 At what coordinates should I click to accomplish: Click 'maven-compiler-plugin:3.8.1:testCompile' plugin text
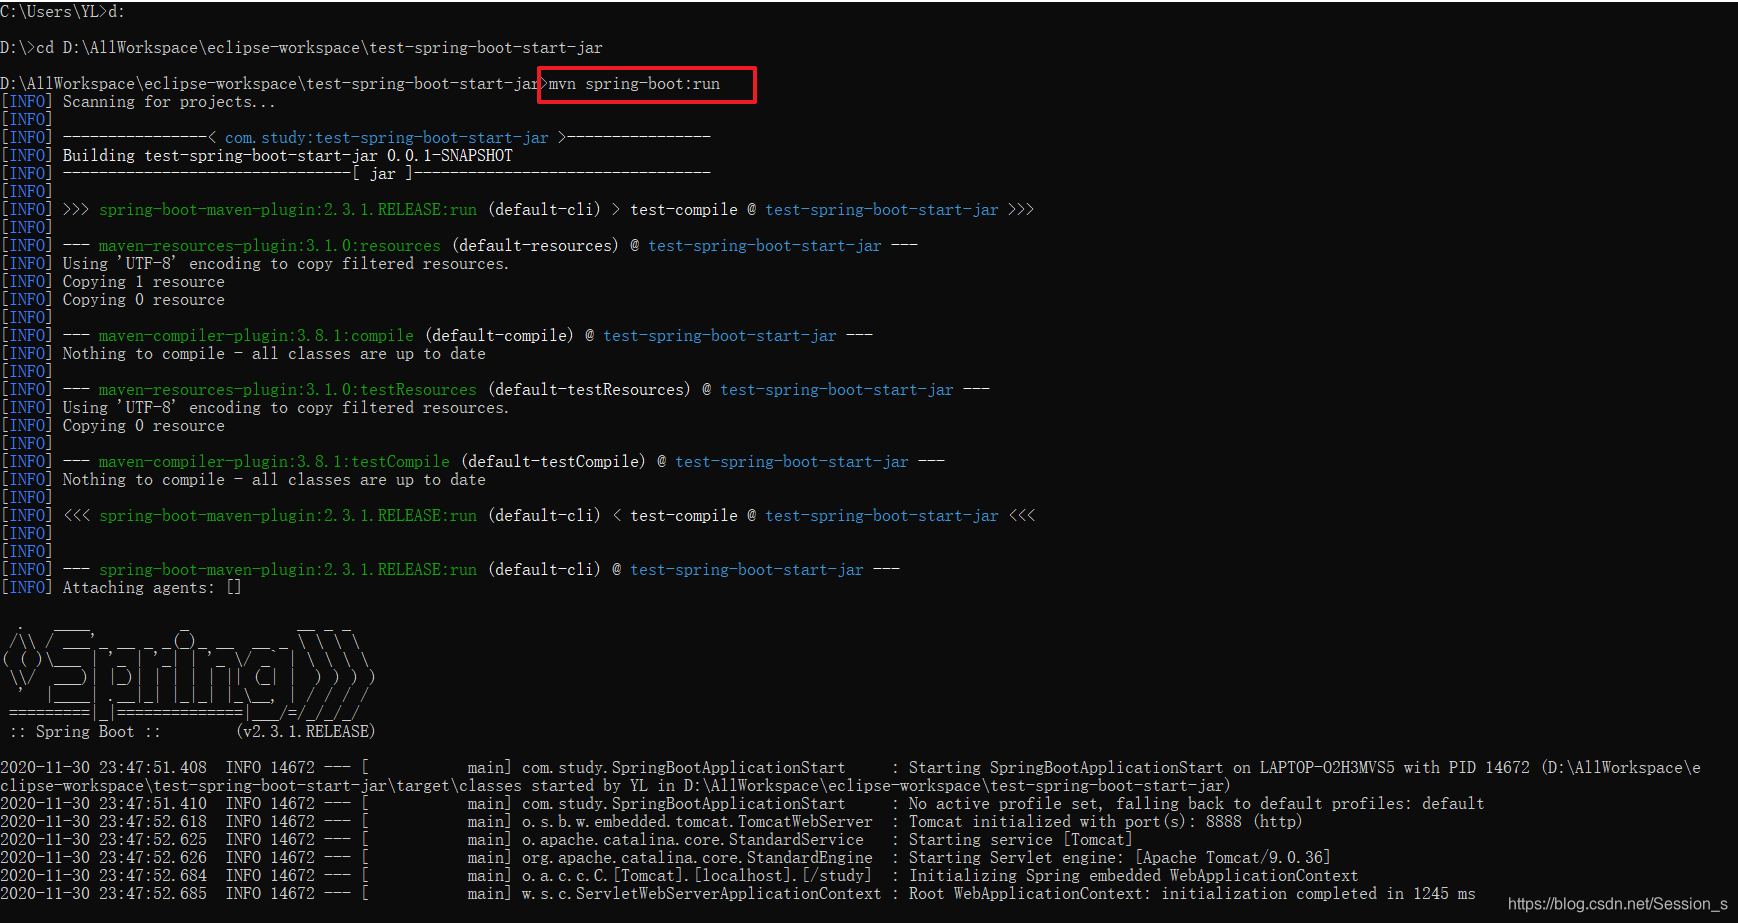274,462
